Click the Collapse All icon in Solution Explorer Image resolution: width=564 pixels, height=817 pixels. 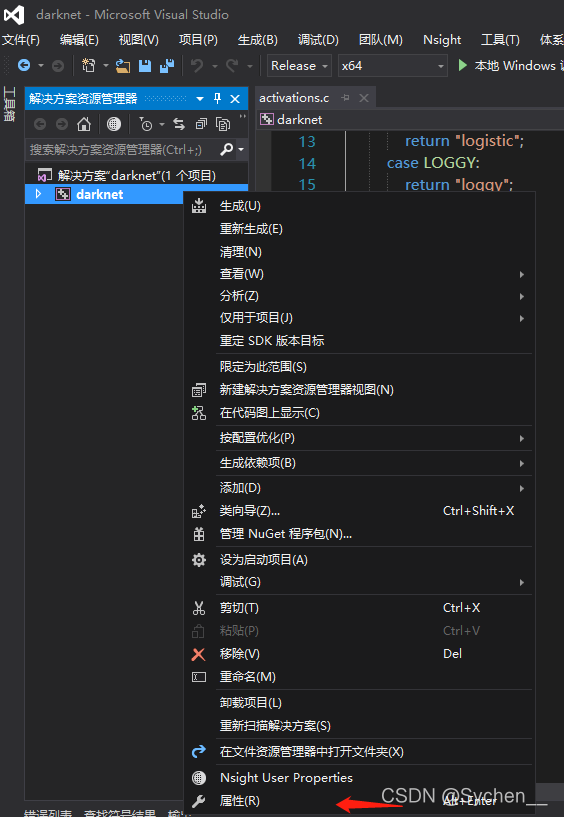click(x=201, y=124)
